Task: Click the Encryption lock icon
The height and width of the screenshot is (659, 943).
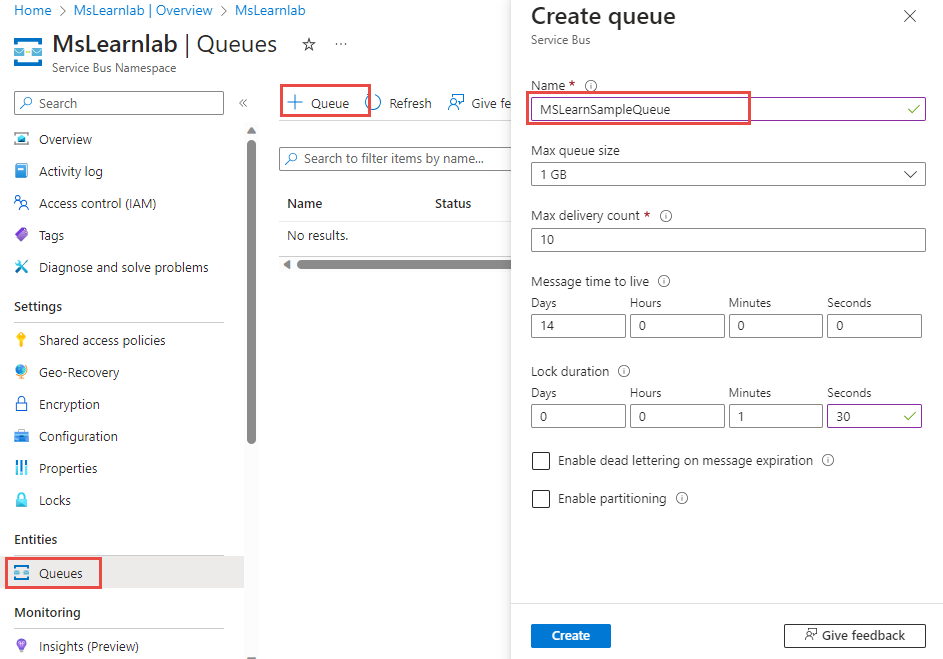Action: 22,403
